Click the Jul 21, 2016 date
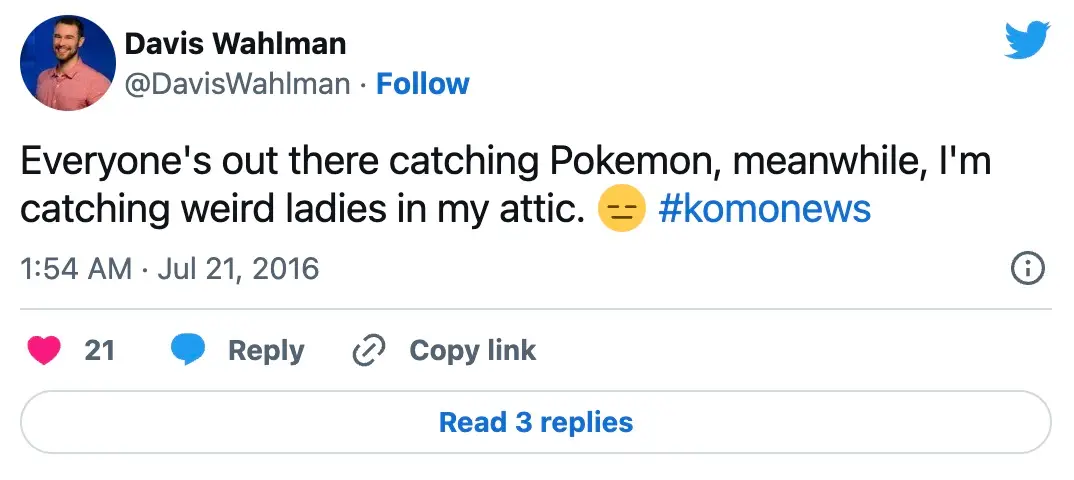 click(x=242, y=269)
